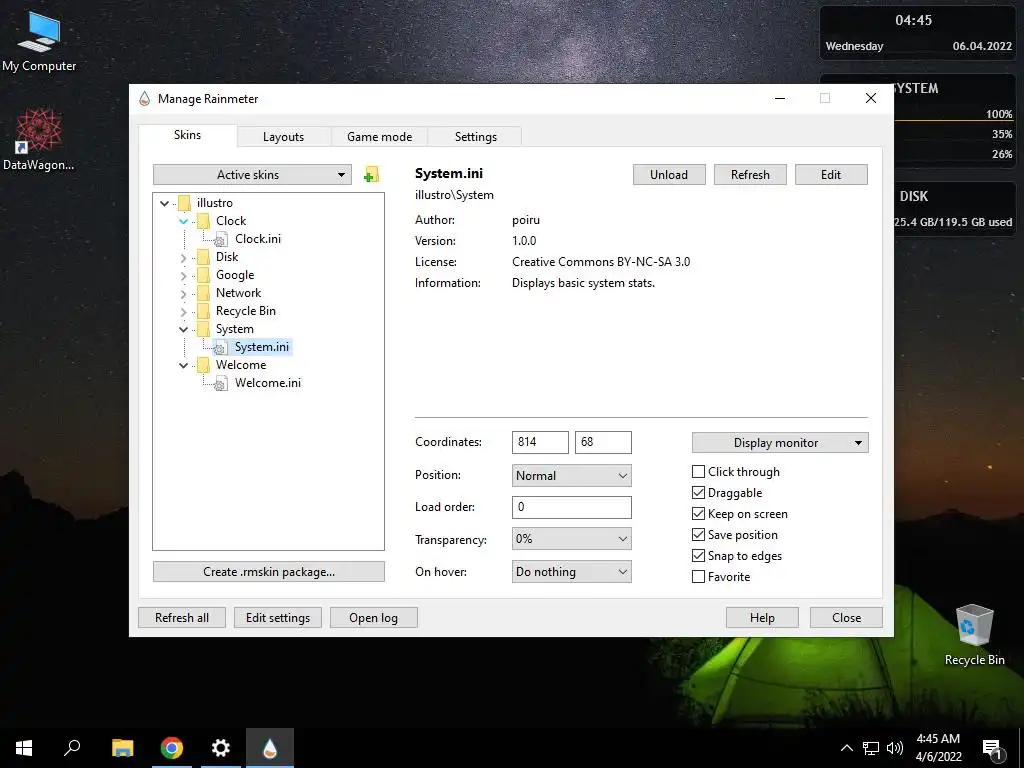Image resolution: width=1024 pixels, height=768 pixels.
Task: Expand the Network folder node
Action: (184, 293)
